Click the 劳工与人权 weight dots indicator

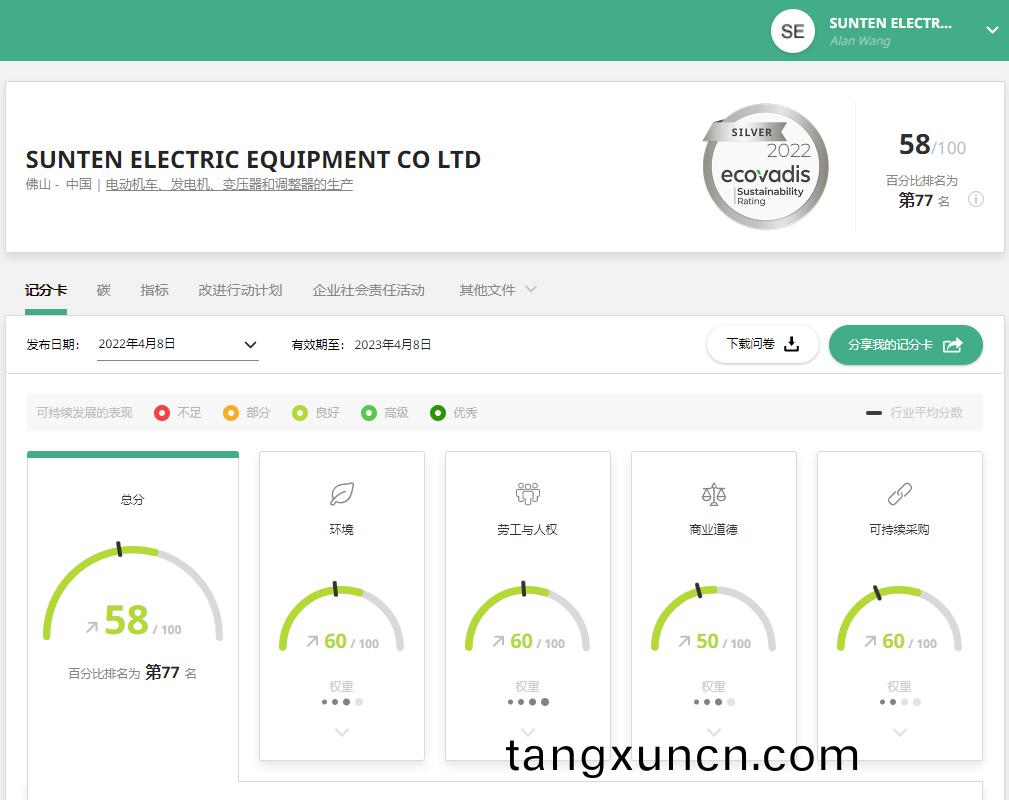click(x=528, y=702)
